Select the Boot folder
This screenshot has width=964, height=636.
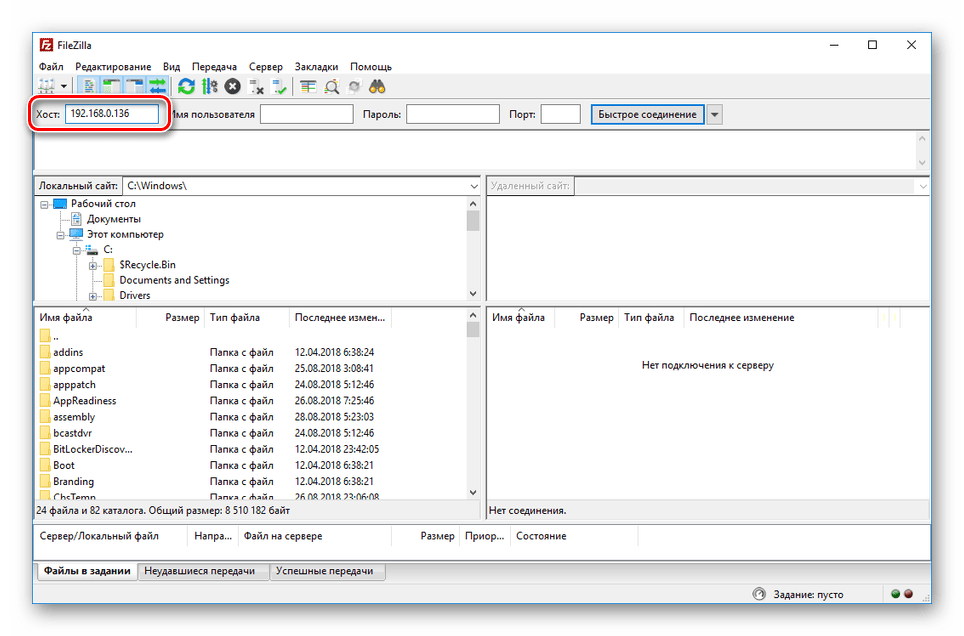click(63, 465)
